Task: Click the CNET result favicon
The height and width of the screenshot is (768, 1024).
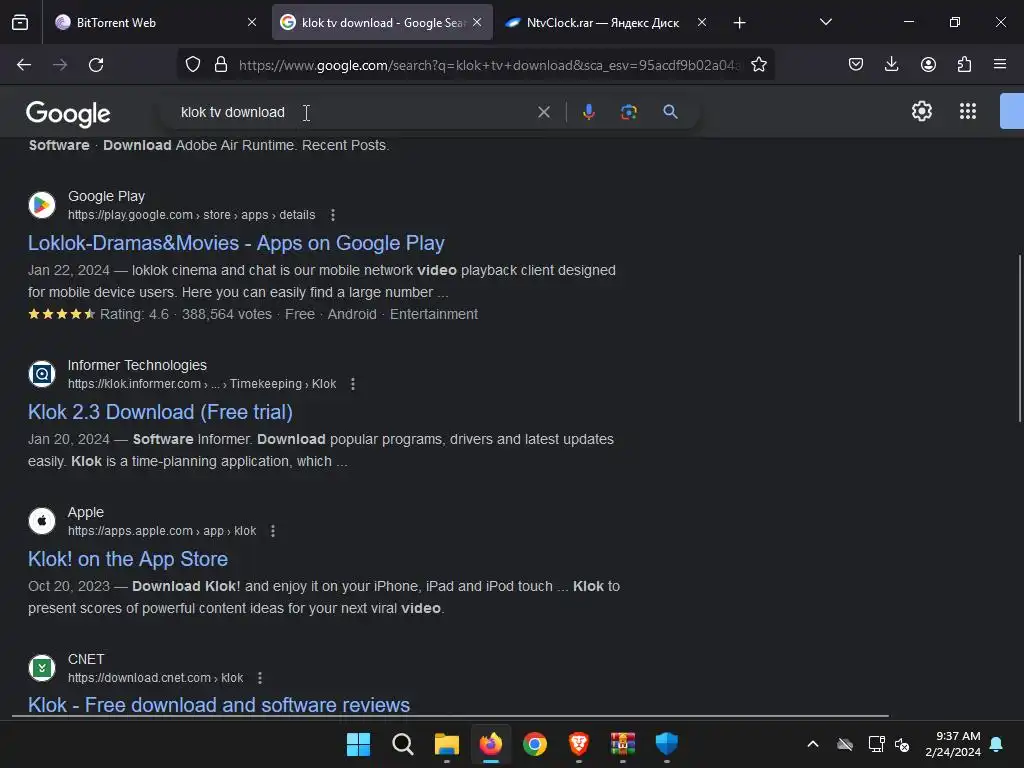Action: (42, 668)
